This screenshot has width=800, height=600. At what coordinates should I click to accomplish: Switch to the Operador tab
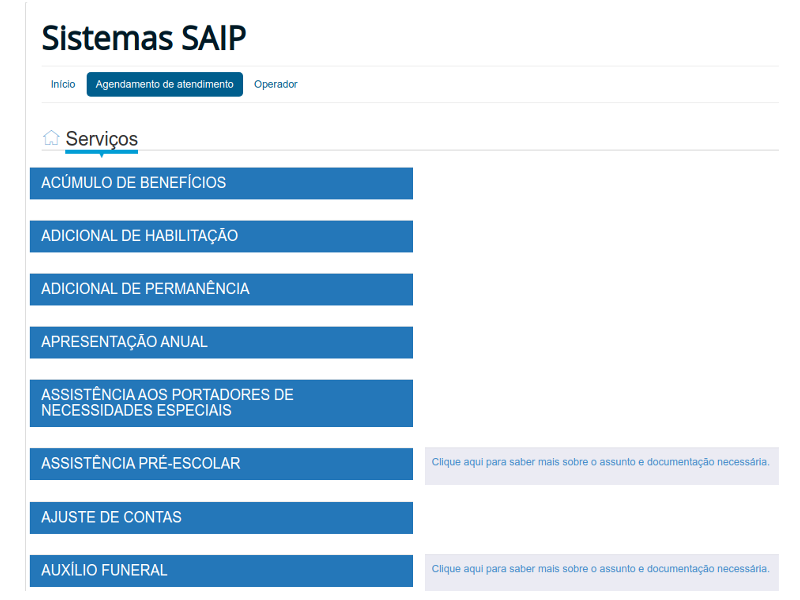(276, 85)
